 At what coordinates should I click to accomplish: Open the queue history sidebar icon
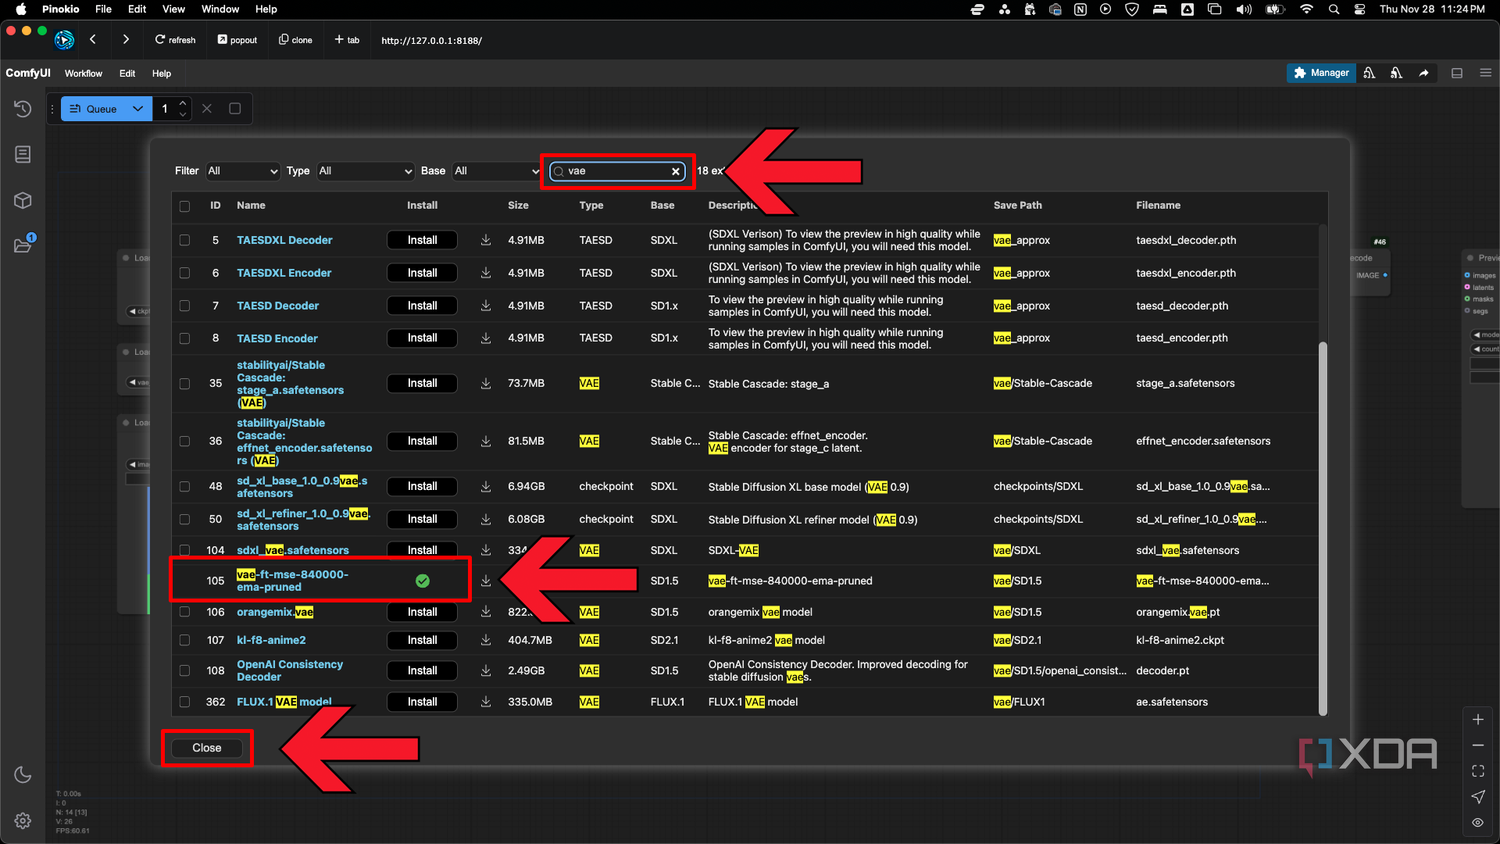(x=23, y=109)
